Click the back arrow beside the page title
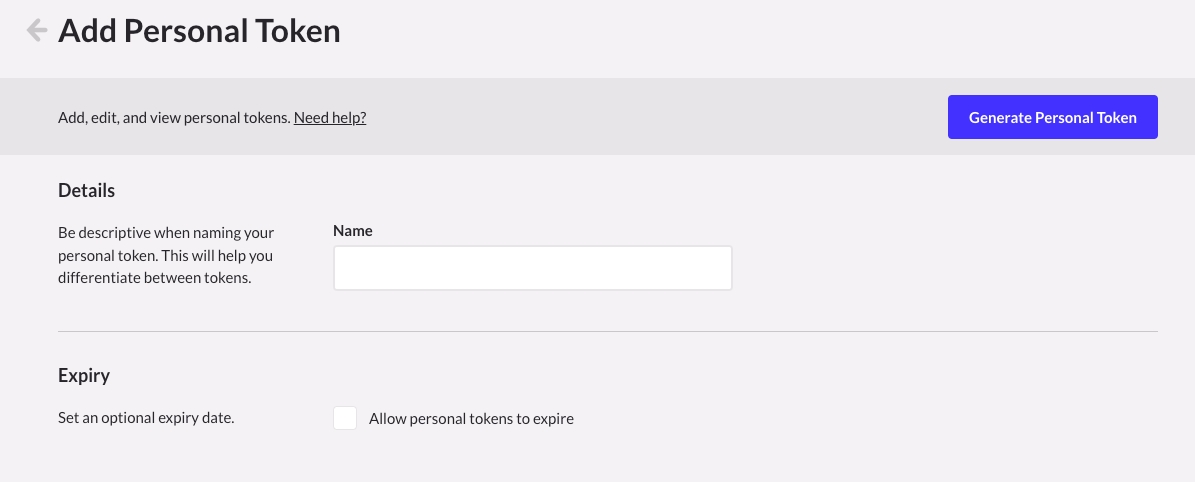Image resolution: width=1195 pixels, height=482 pixels. [x=37, y=31]
